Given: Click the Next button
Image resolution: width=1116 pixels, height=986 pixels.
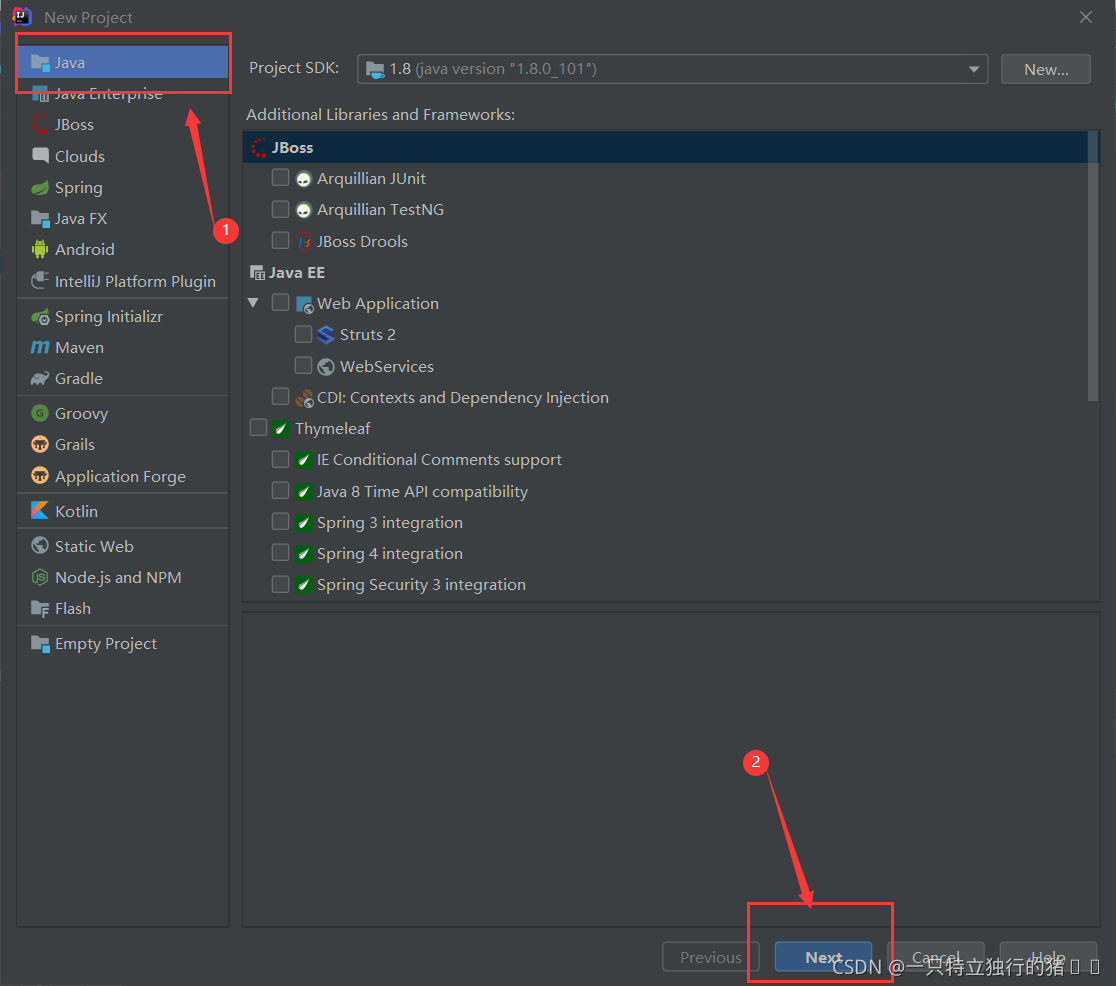Looking at the screenshot, I should [x=823, y=958].
